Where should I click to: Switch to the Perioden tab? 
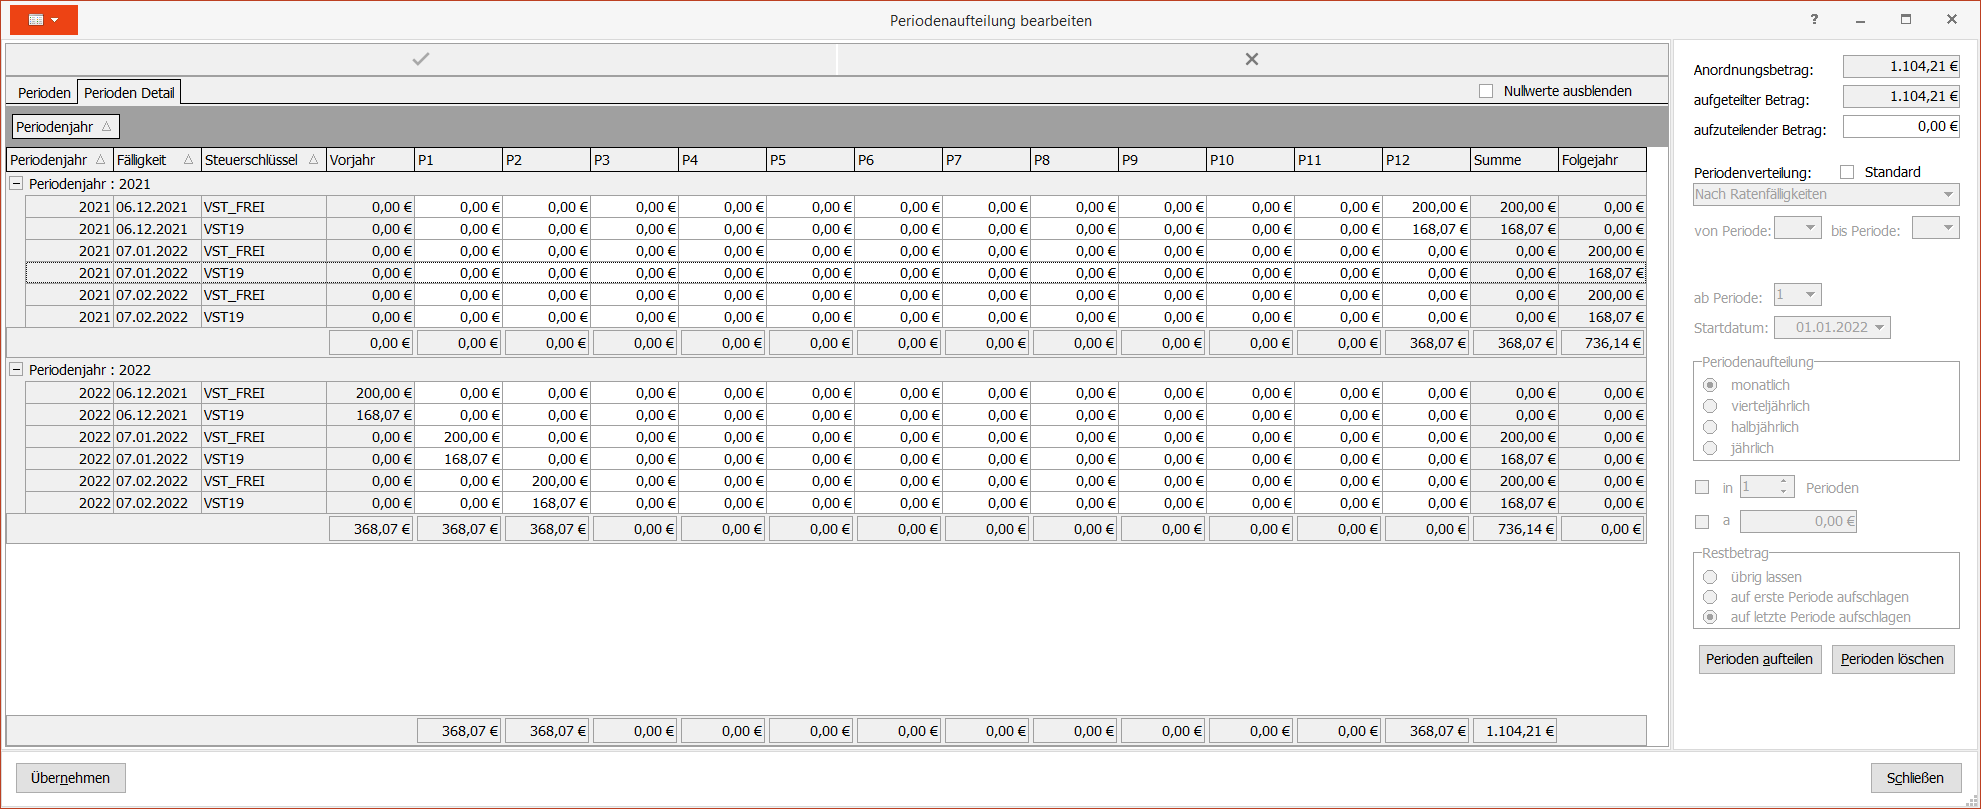coord(44,93)
